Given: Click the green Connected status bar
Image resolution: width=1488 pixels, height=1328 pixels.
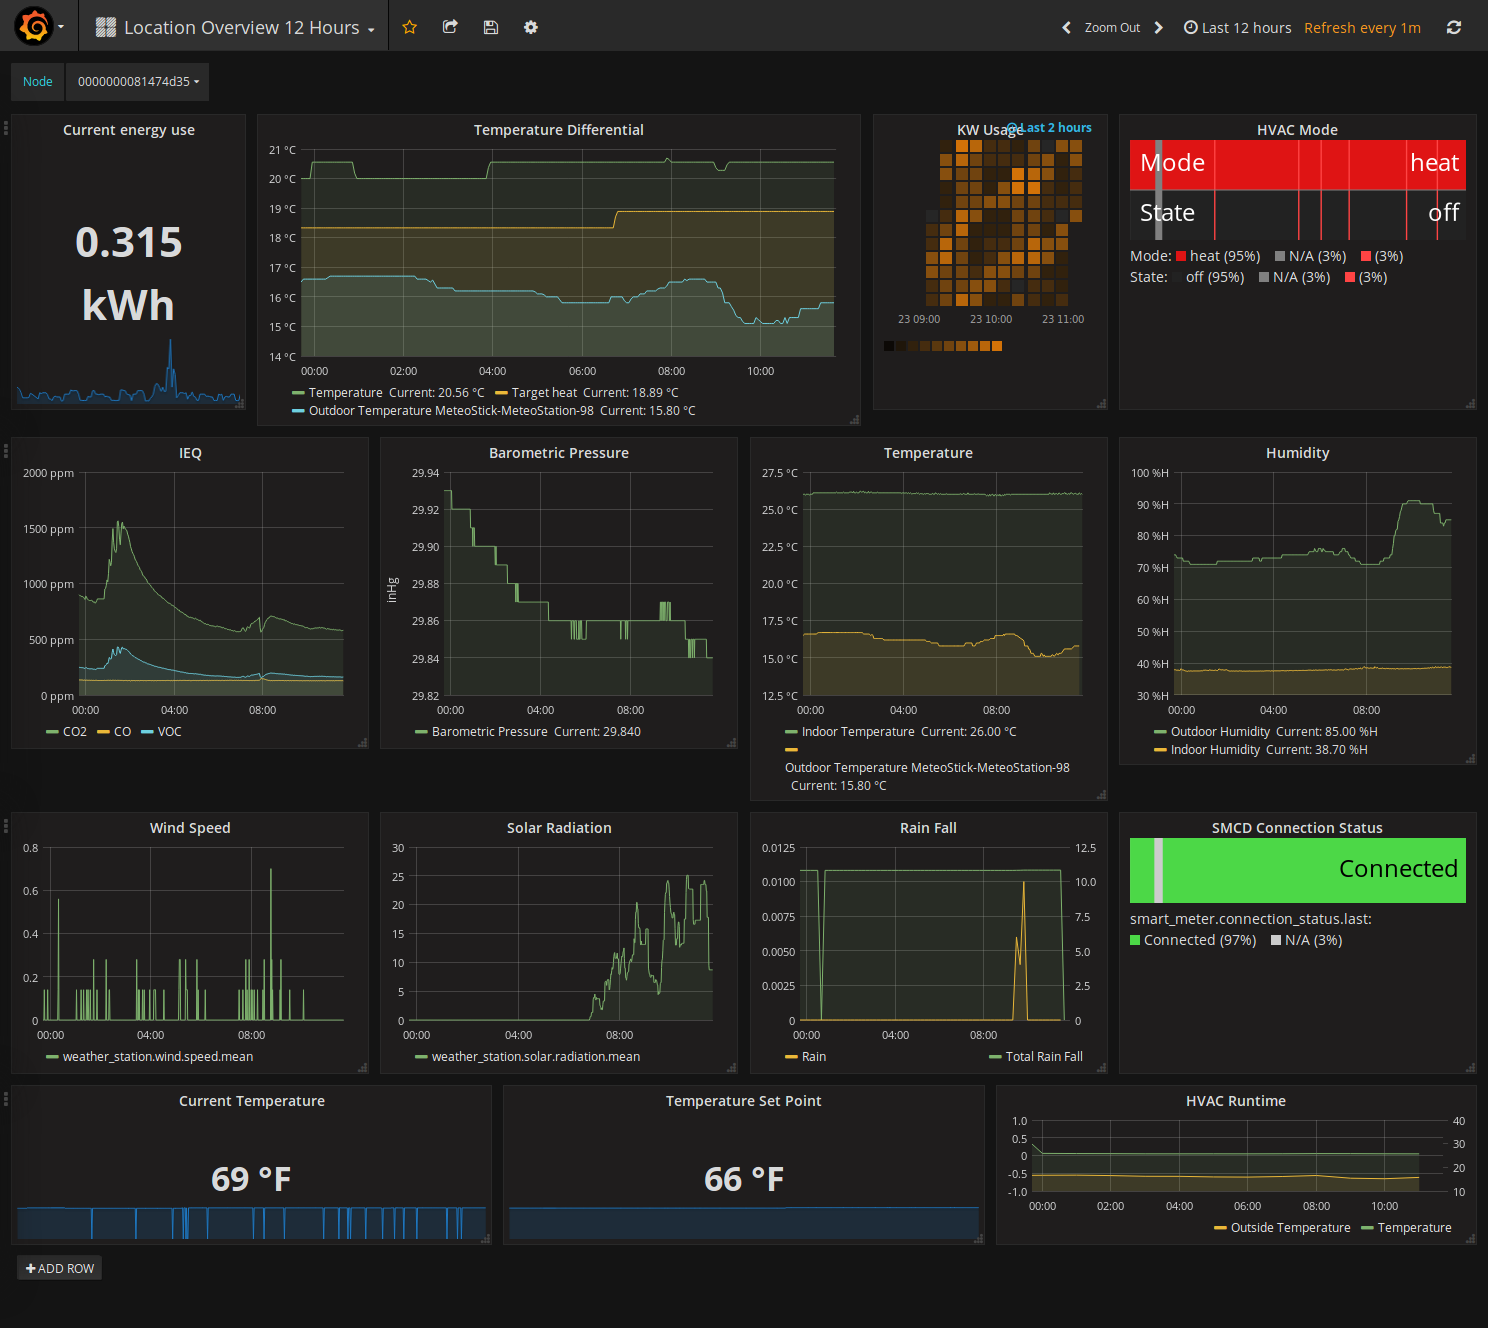Looking at the screenshot, I should coord(1297,870).
